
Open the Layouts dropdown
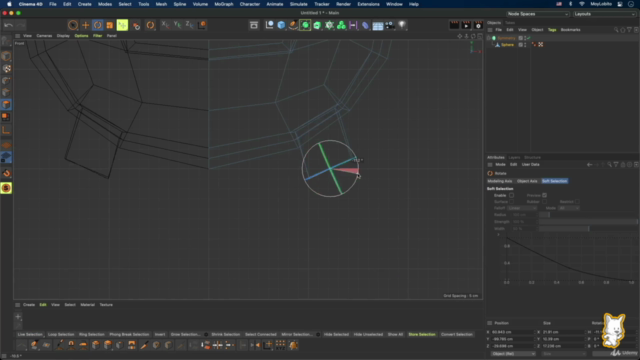pos(604,14)
